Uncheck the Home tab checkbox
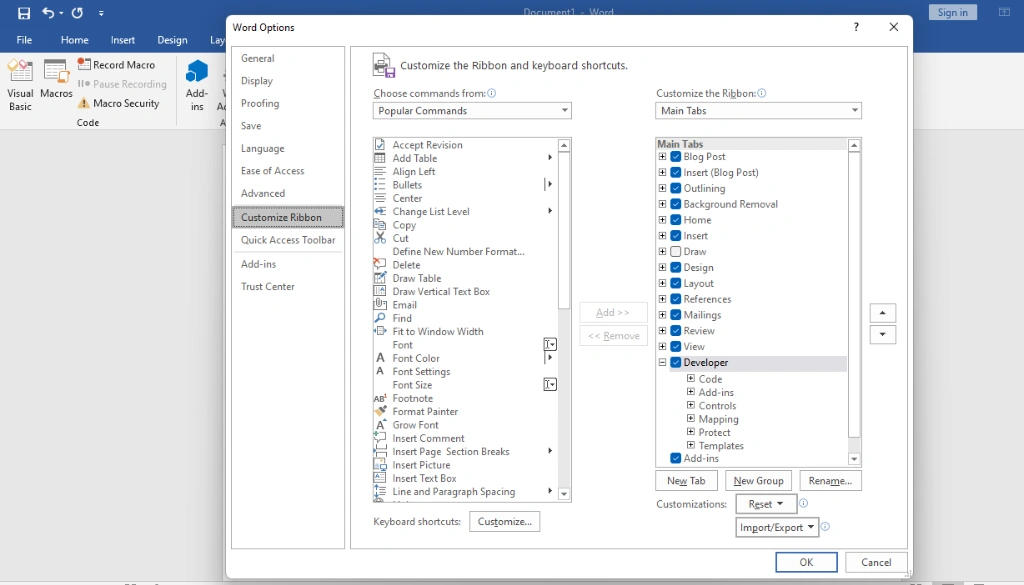The image size is (1024, 585). click(676, 220)
